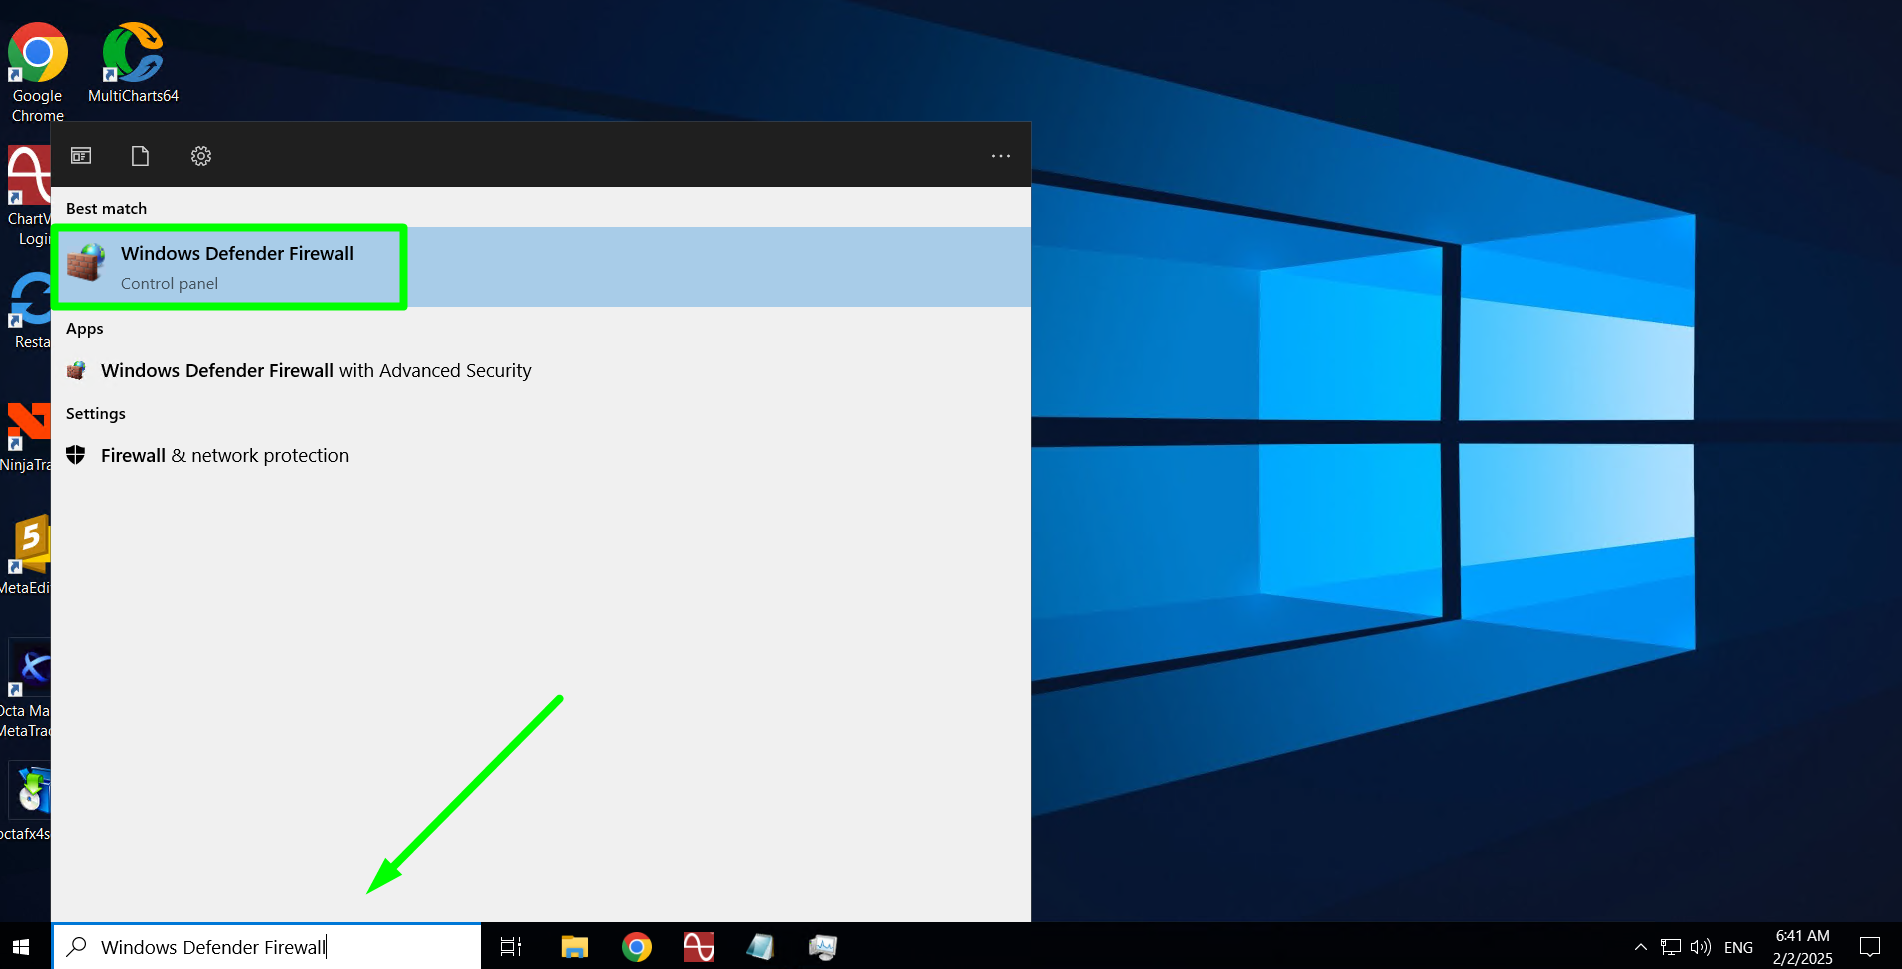Open Firewall & network protection settings
The height and width of the screenshot is (969, 1902).
pyautogui.click(x=225, y=456)
